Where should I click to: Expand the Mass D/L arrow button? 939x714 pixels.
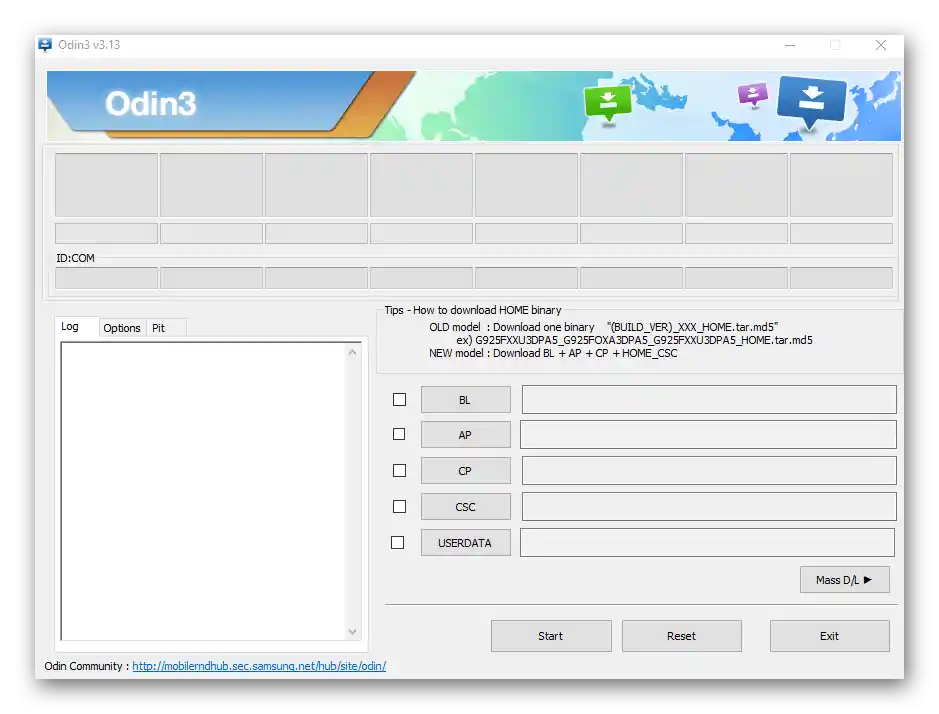tap(844, 580)
